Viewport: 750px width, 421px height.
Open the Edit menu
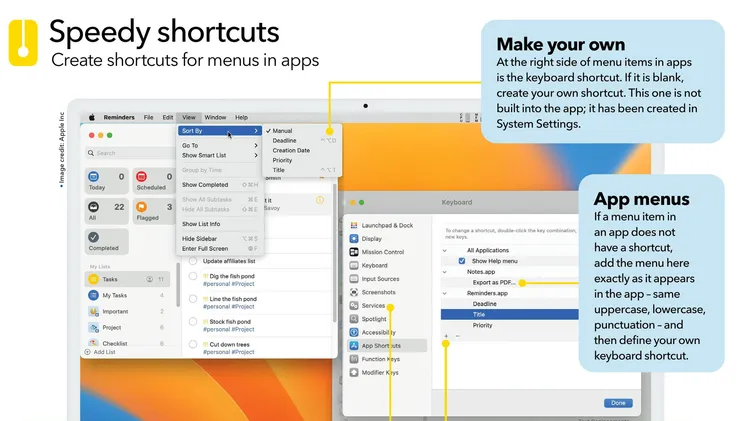167,117
